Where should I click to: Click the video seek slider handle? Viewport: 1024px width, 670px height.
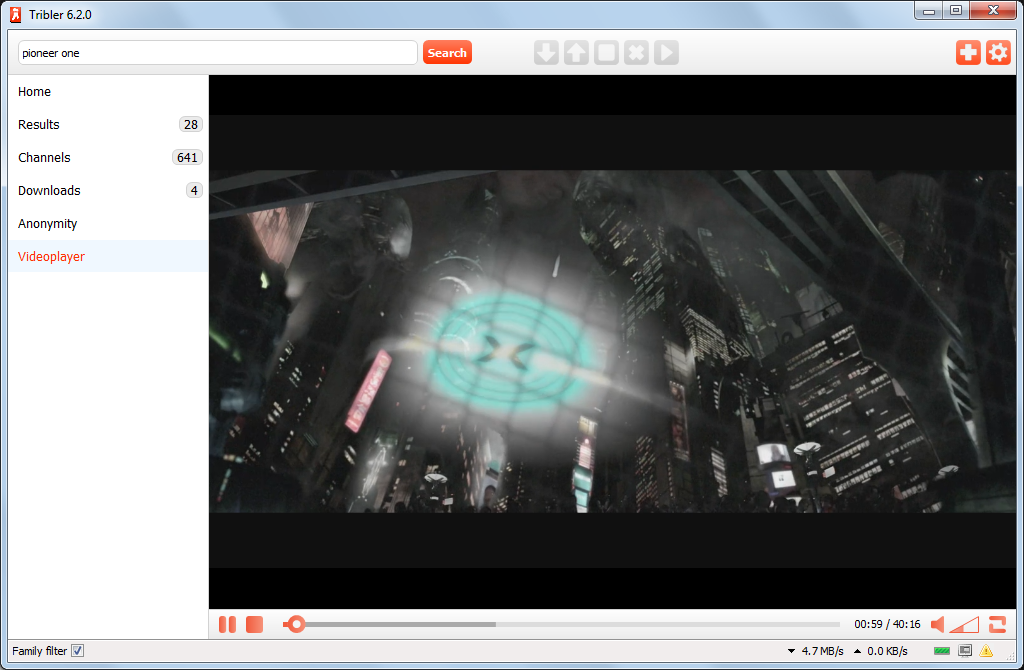click(x=296, y=624)
